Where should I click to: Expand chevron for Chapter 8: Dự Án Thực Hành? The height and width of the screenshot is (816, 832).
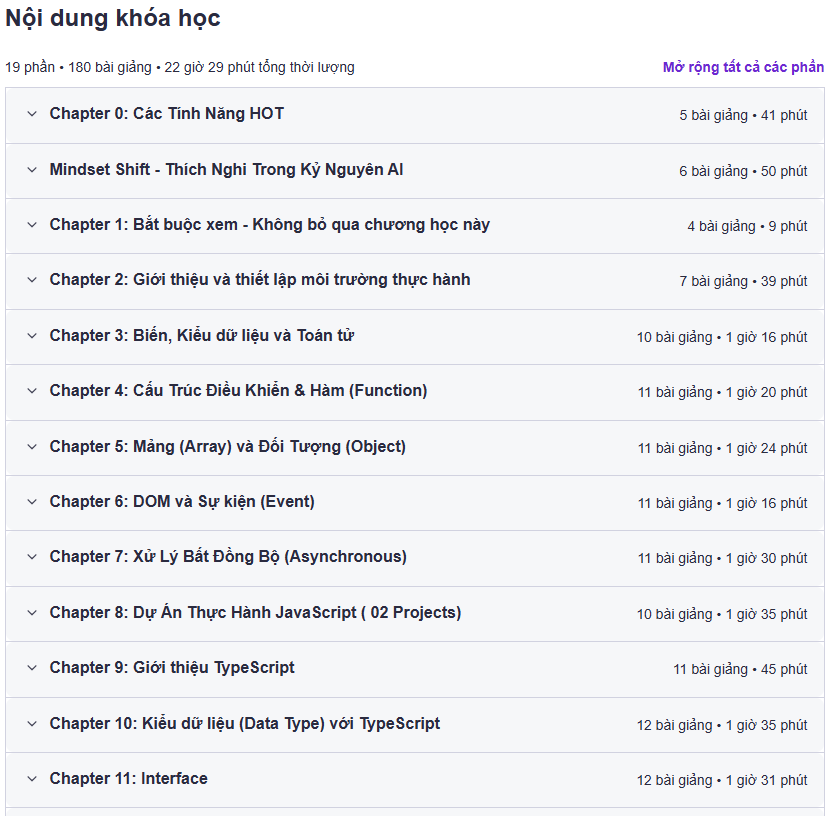(32, 613)
